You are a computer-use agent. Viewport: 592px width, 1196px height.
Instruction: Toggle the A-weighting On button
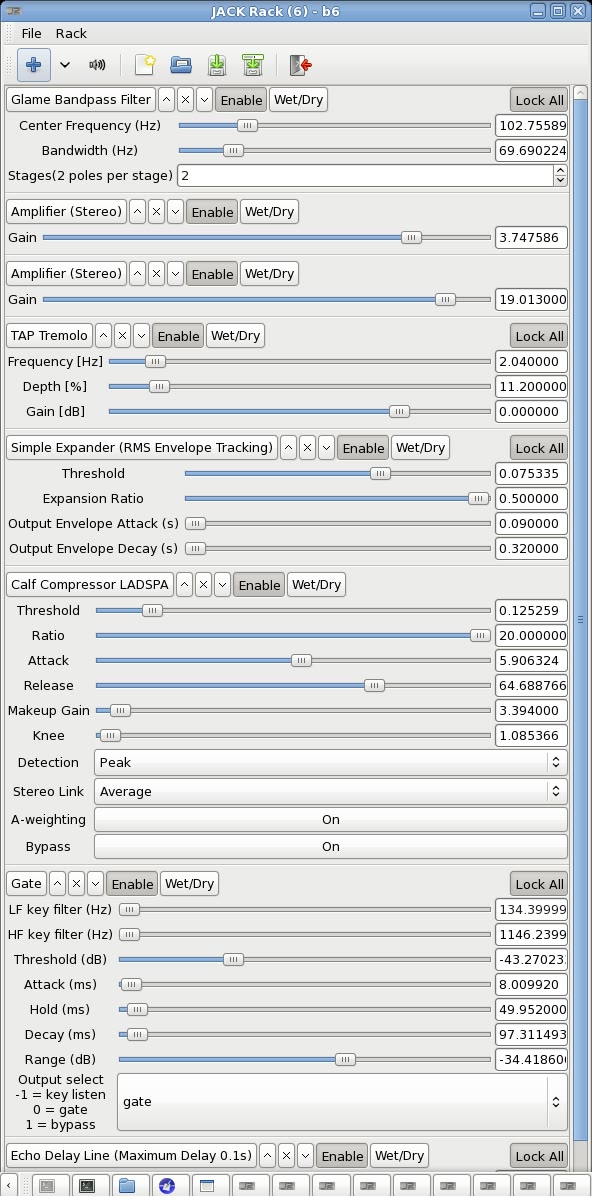pos(330,819)
